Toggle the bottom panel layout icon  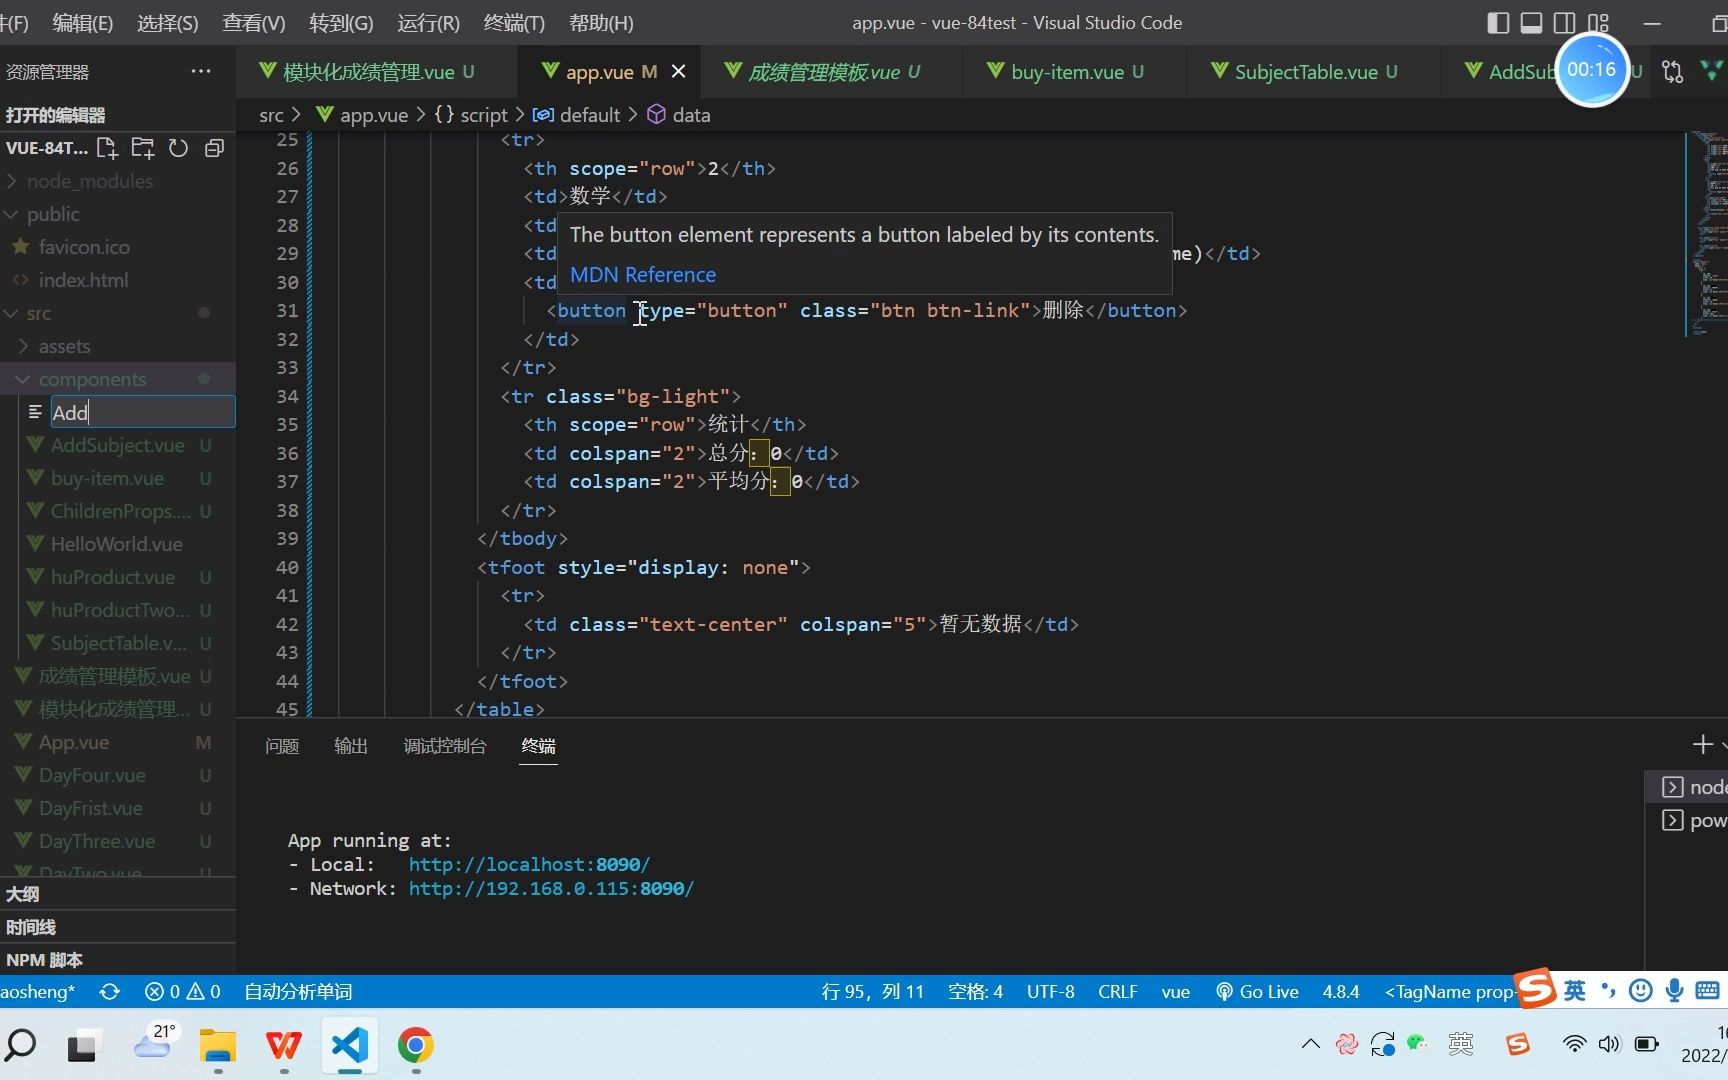click(x=1532, y=22)
